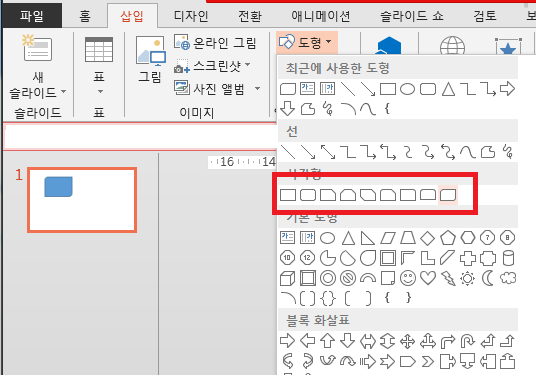536x379 pixels.
Task: Click the 표 table grid icon
Action: (99, 50)
